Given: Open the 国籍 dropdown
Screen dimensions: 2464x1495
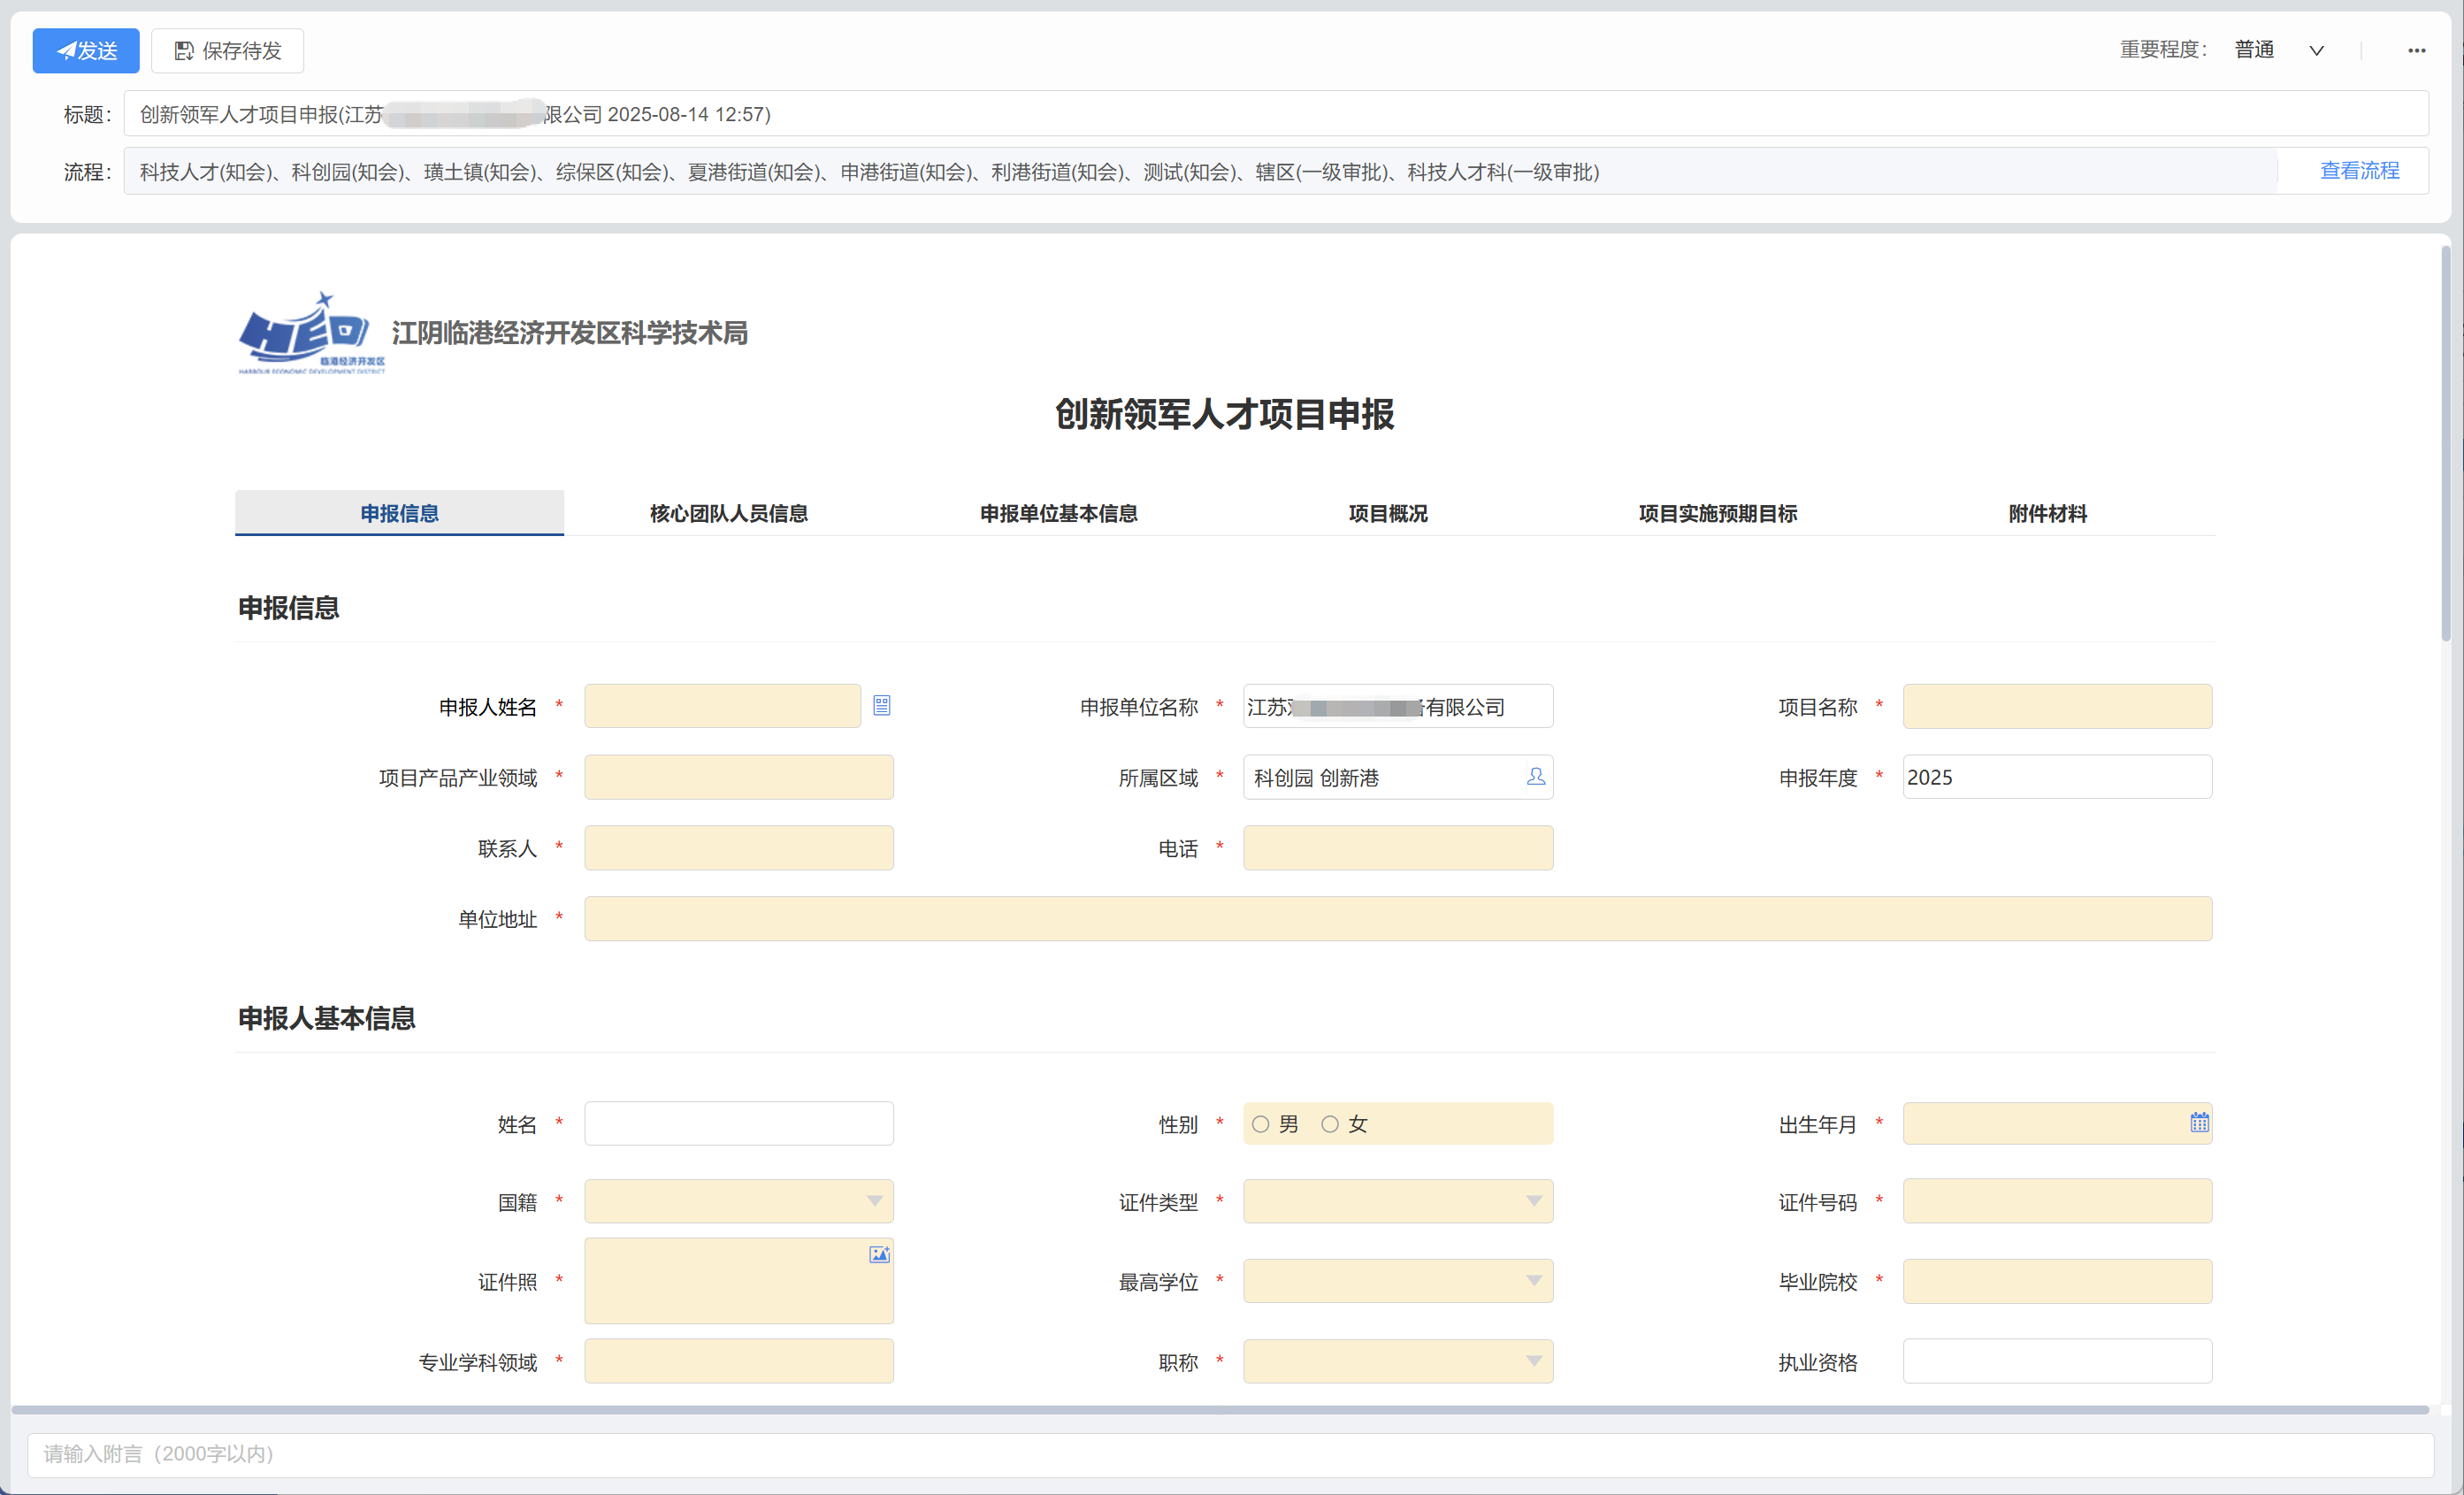Looking at the screenshot, I should click(x=739, y=1201).
